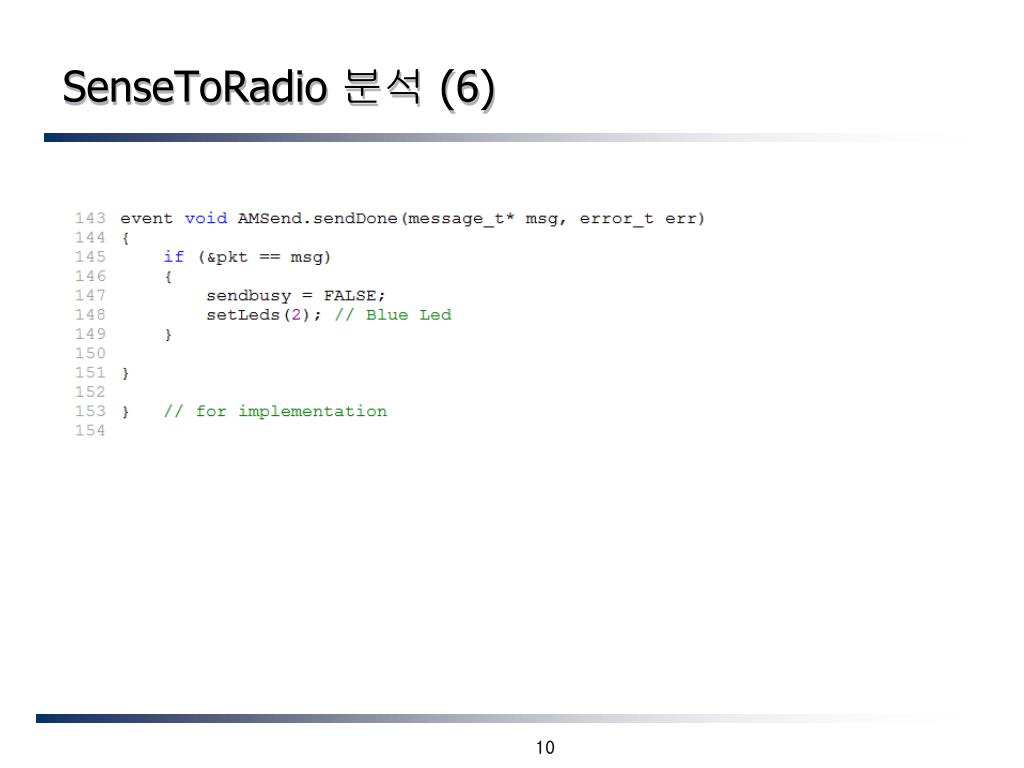Click closing brace on line 153
Image resolution: width=1024 pixels, height=768 pixels.
tap(125, 412)
